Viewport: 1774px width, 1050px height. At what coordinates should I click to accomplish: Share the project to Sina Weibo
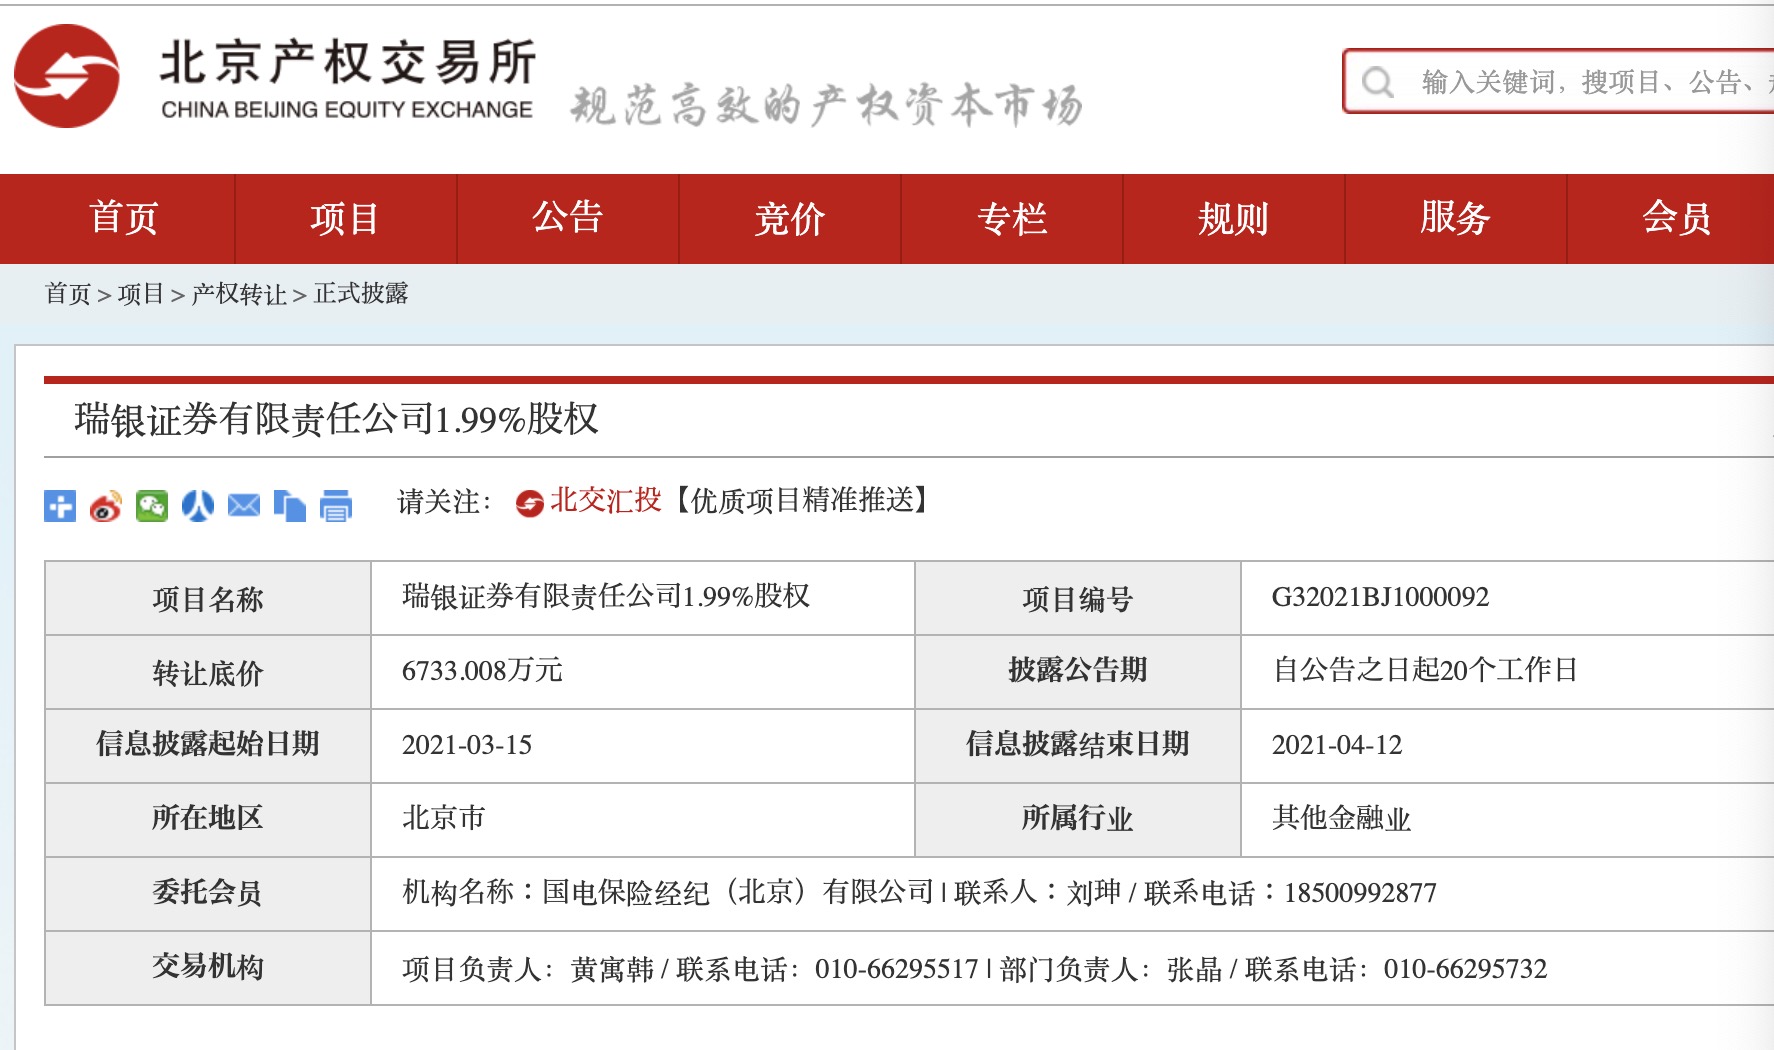click(106, 506)
